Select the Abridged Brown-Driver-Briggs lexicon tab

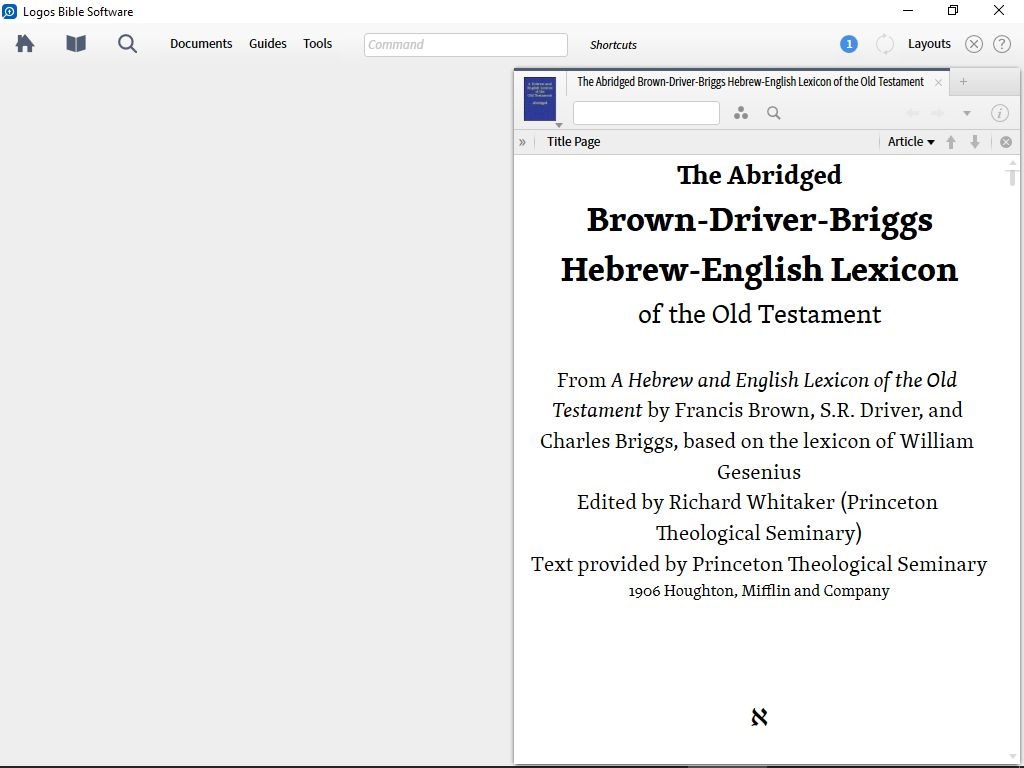pos(750,82)
